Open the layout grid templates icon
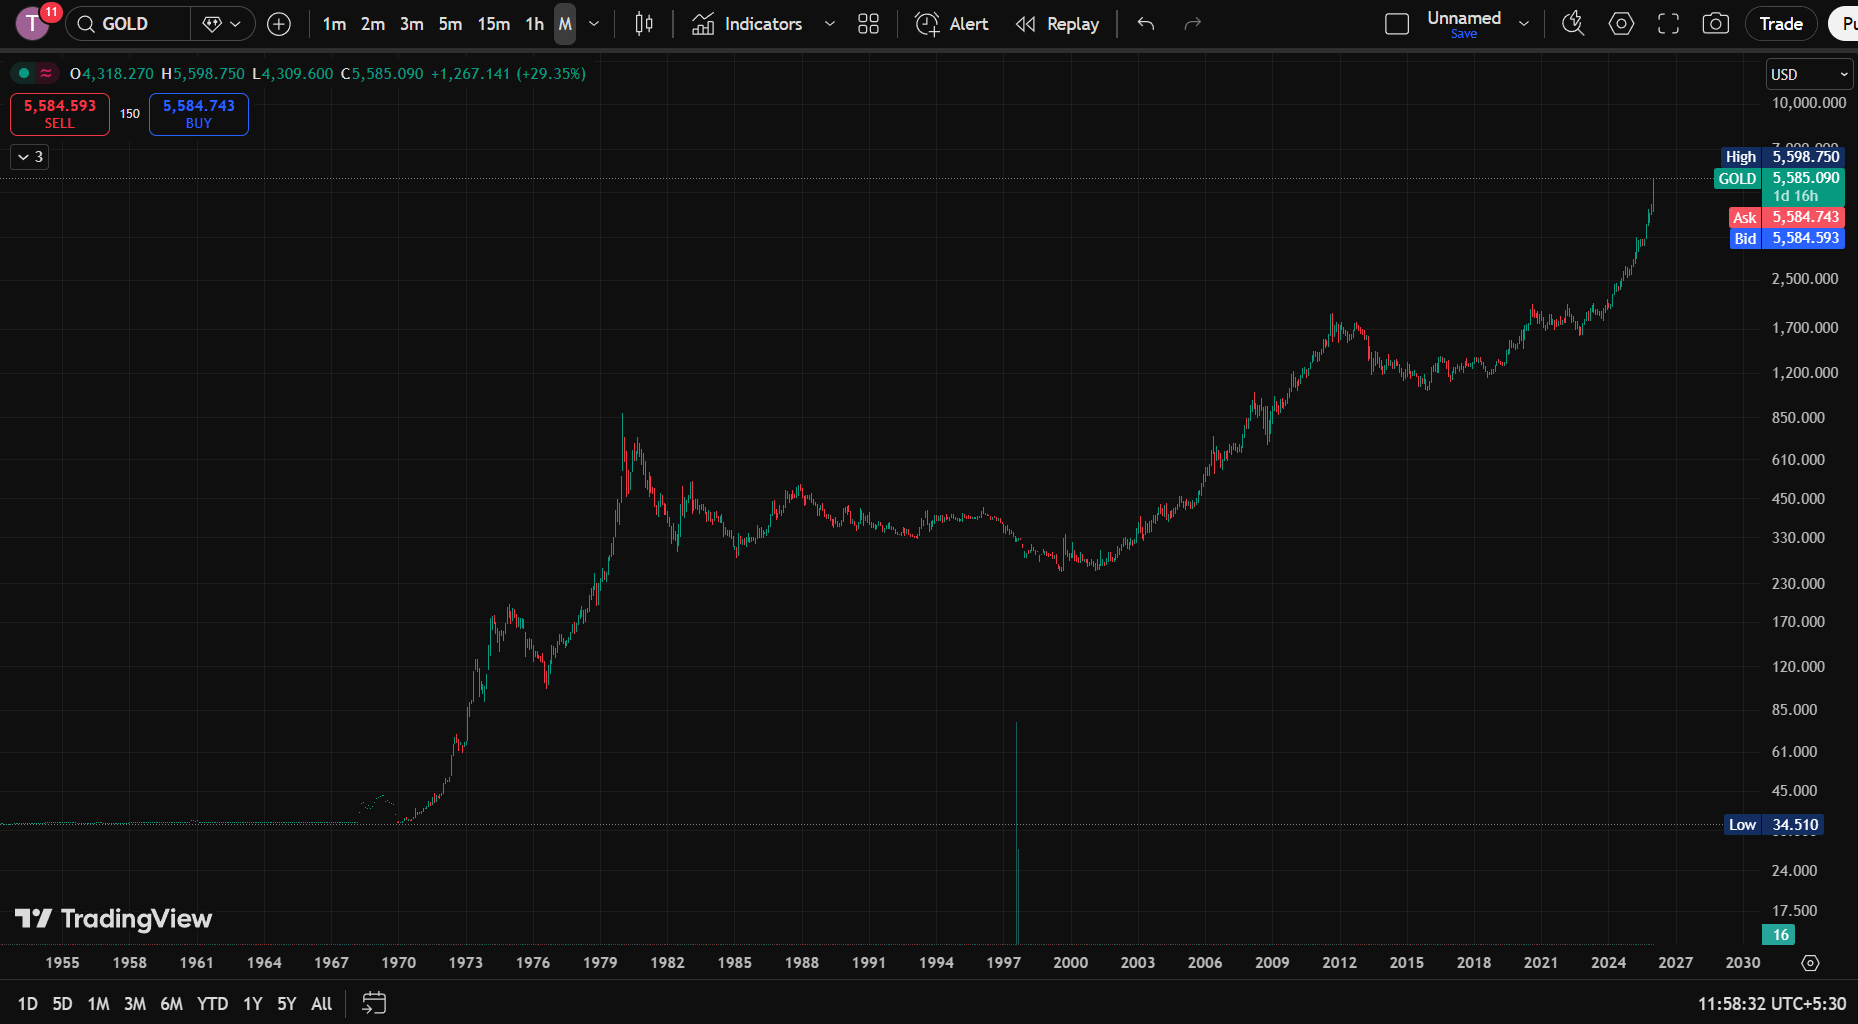The width and height of the screenshot is (1858, 1024). pyautogui.click(x=868, y=24)
